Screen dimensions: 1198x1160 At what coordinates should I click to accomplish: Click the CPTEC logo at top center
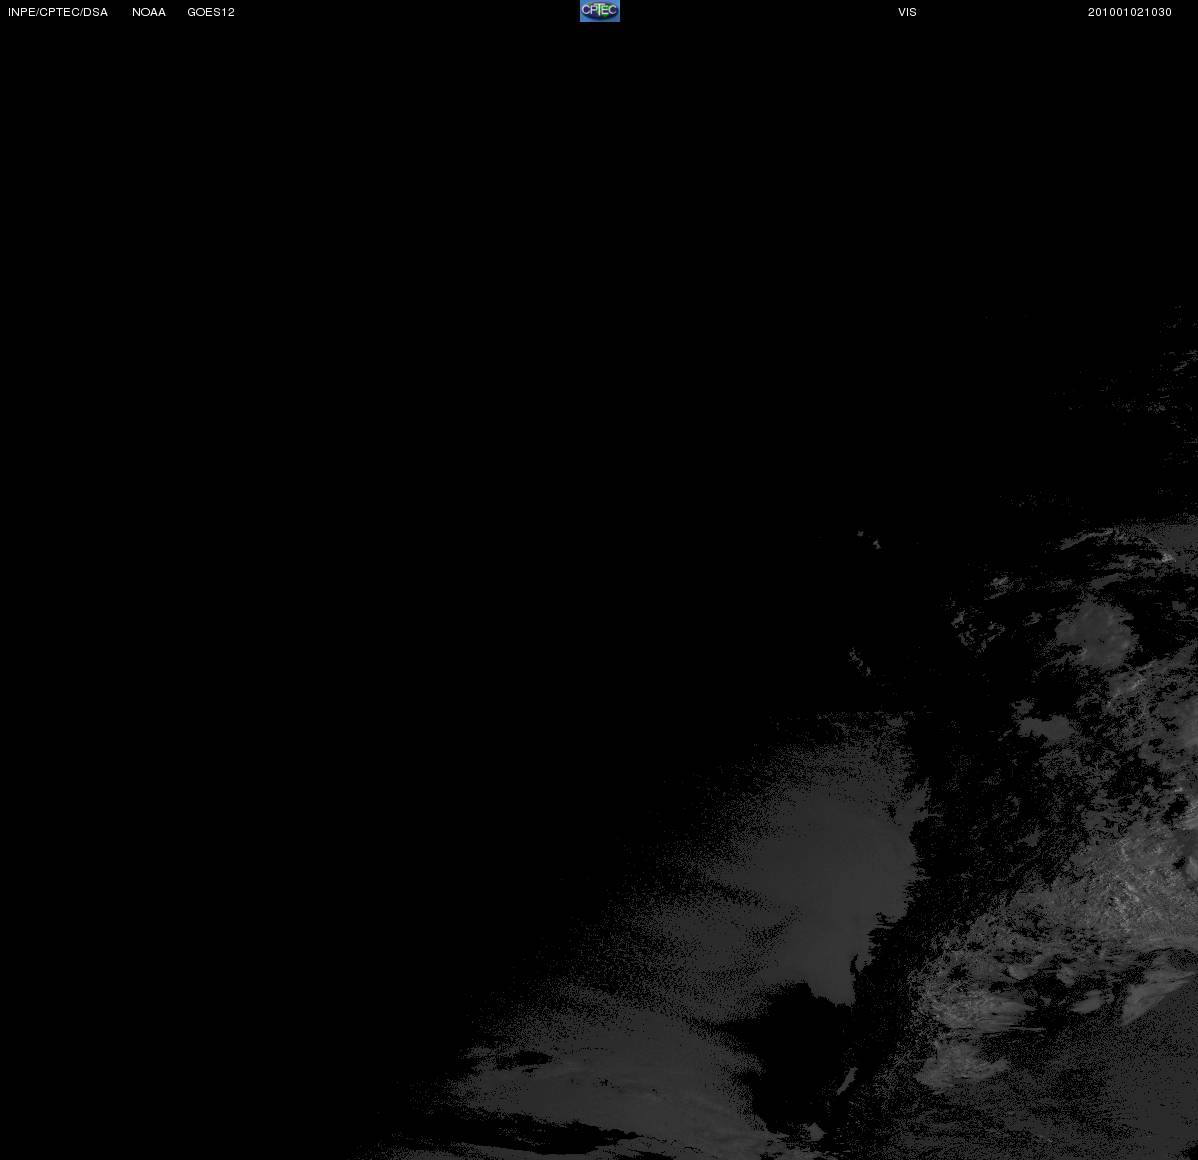click(x=600, y=11)
